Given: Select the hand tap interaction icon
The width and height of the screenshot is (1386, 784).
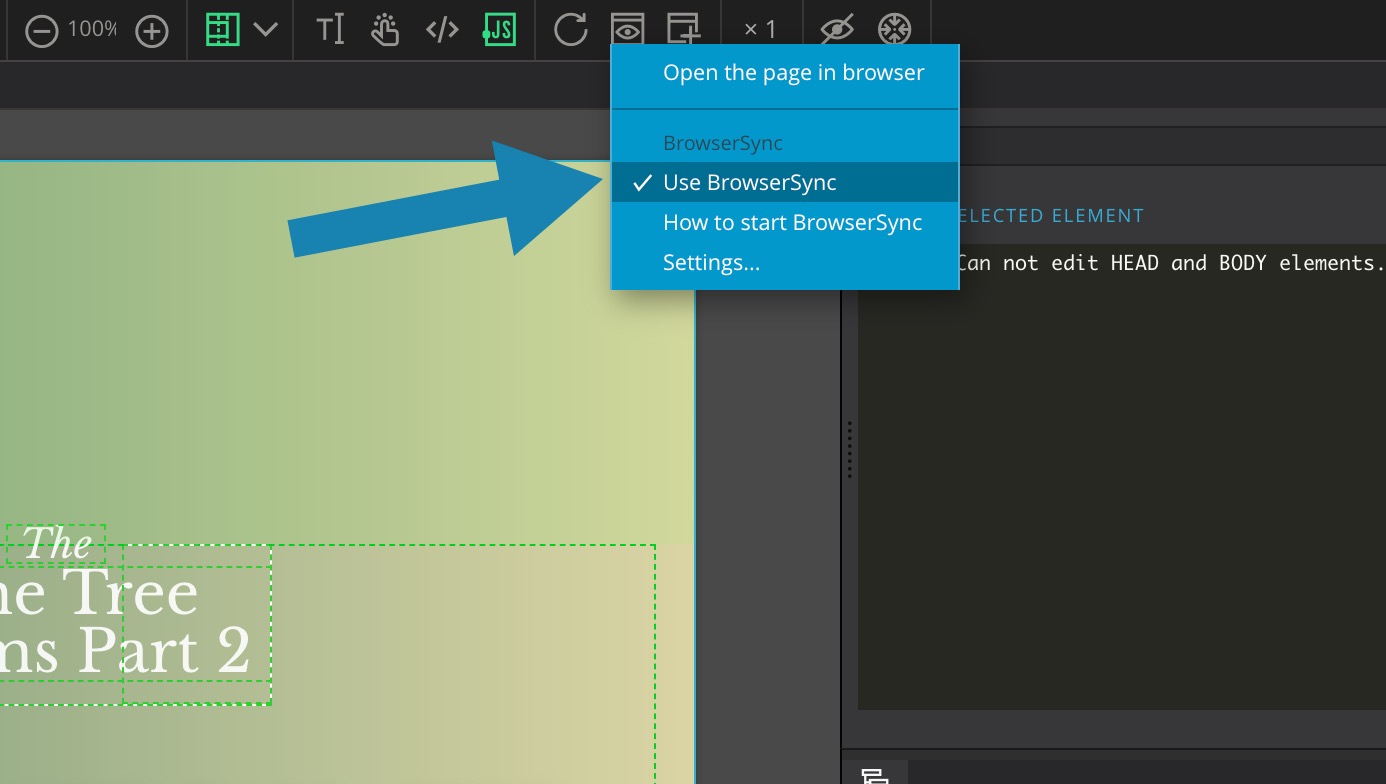Looking at the screenshot, I should (x=385, y=30).
